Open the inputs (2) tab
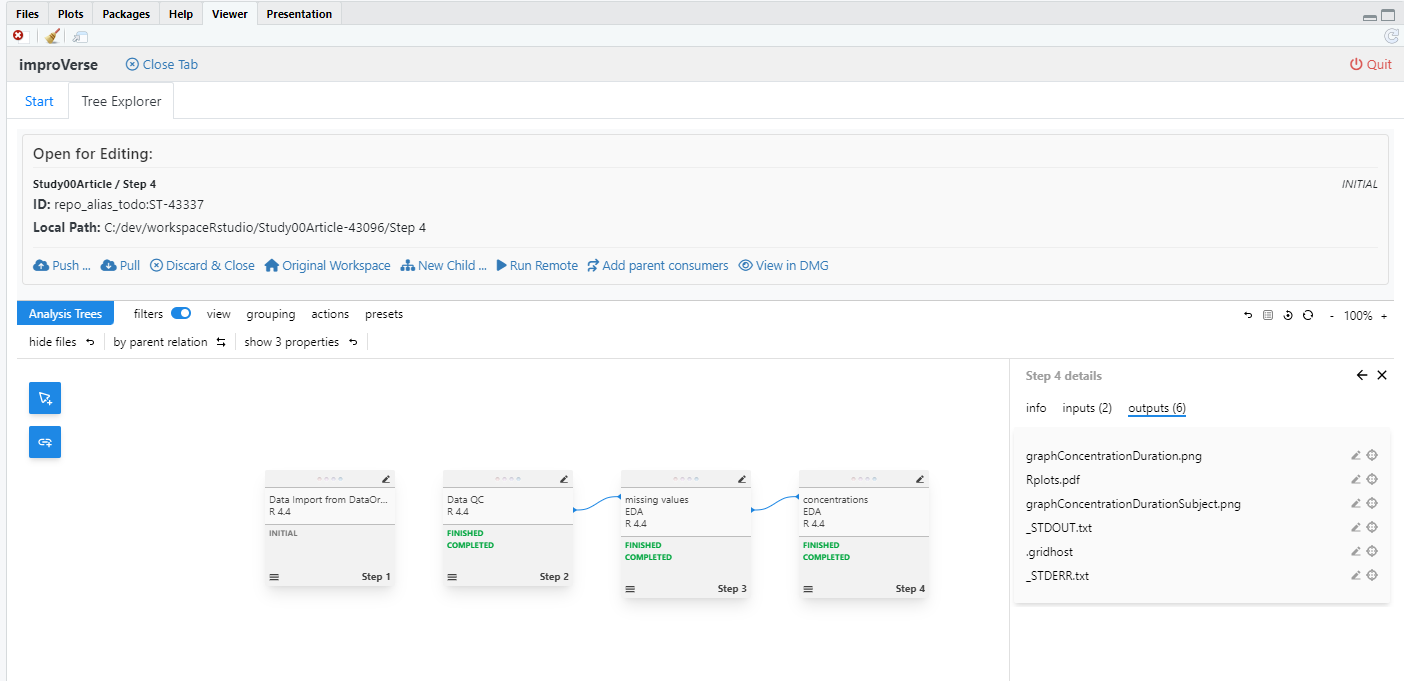 1087,408
